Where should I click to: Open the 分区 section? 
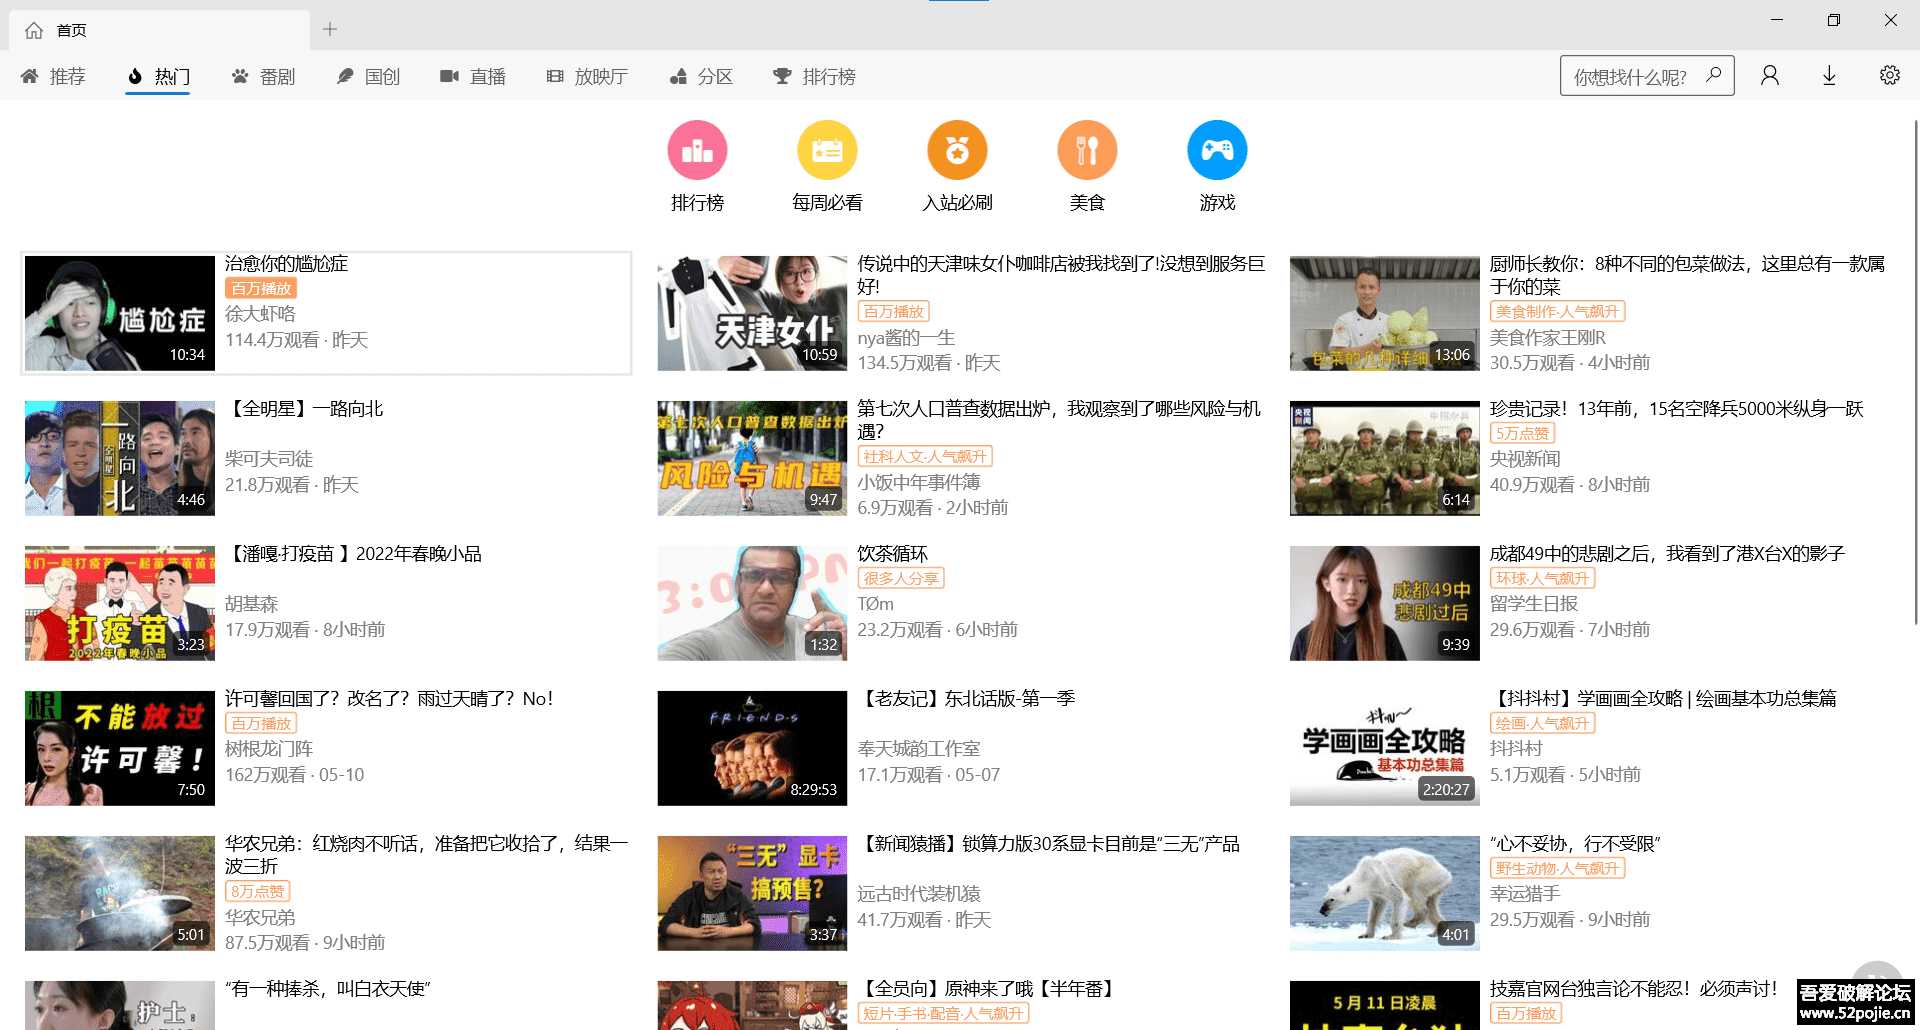tap(701, 76)
